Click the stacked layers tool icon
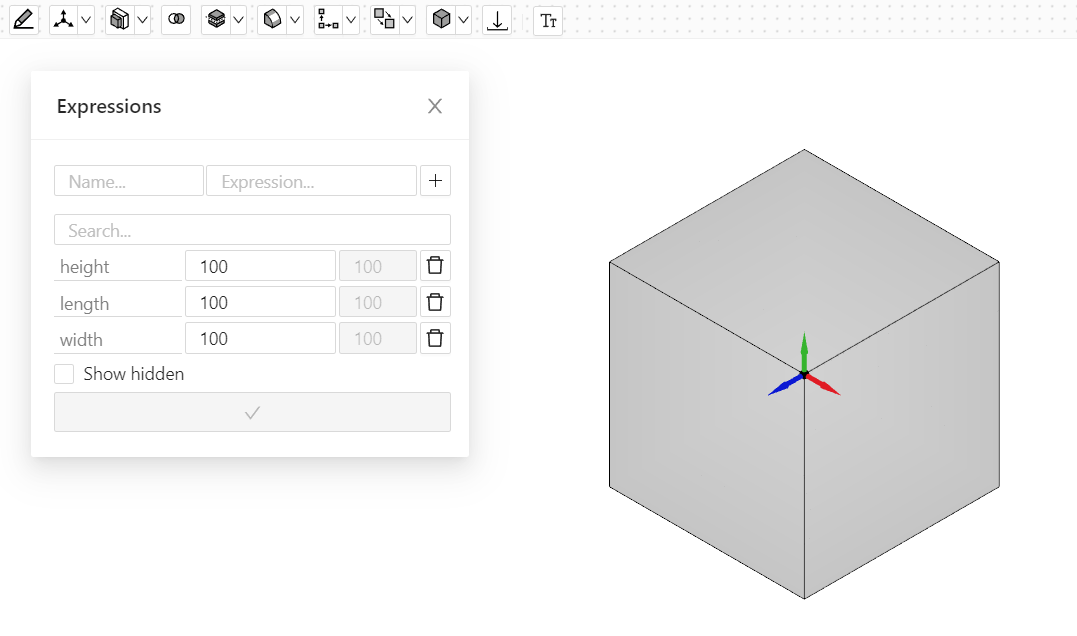The image size is (1077, 636). tap(216, 19)
